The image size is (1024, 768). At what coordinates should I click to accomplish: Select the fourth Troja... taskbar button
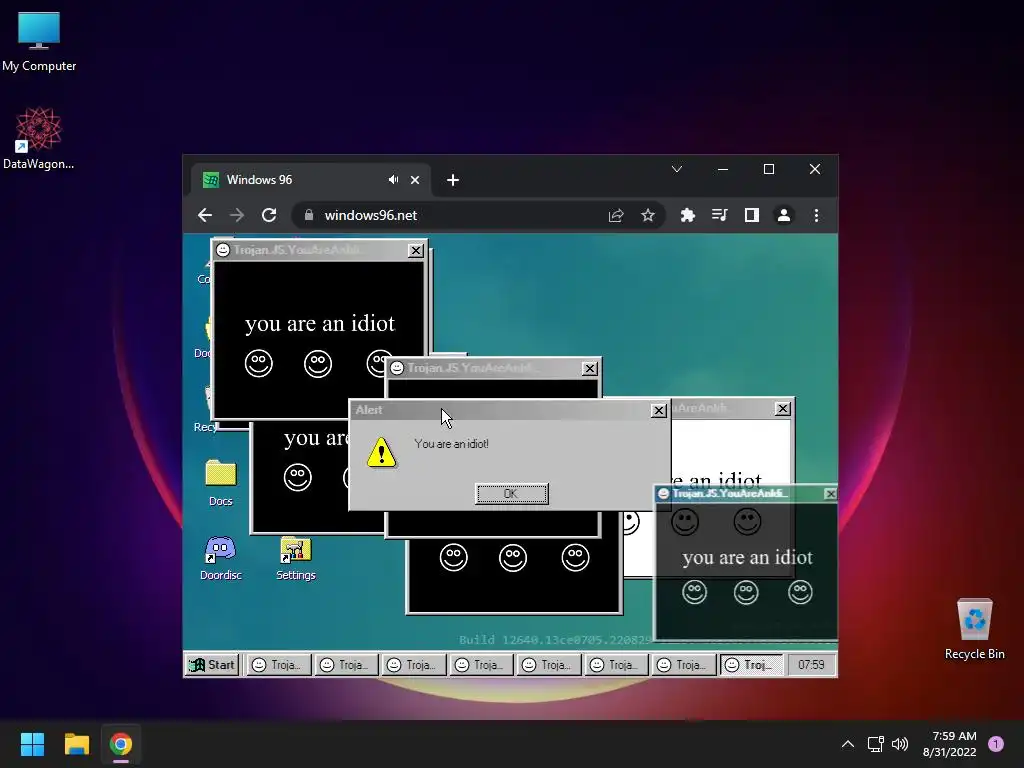[480, 665]
